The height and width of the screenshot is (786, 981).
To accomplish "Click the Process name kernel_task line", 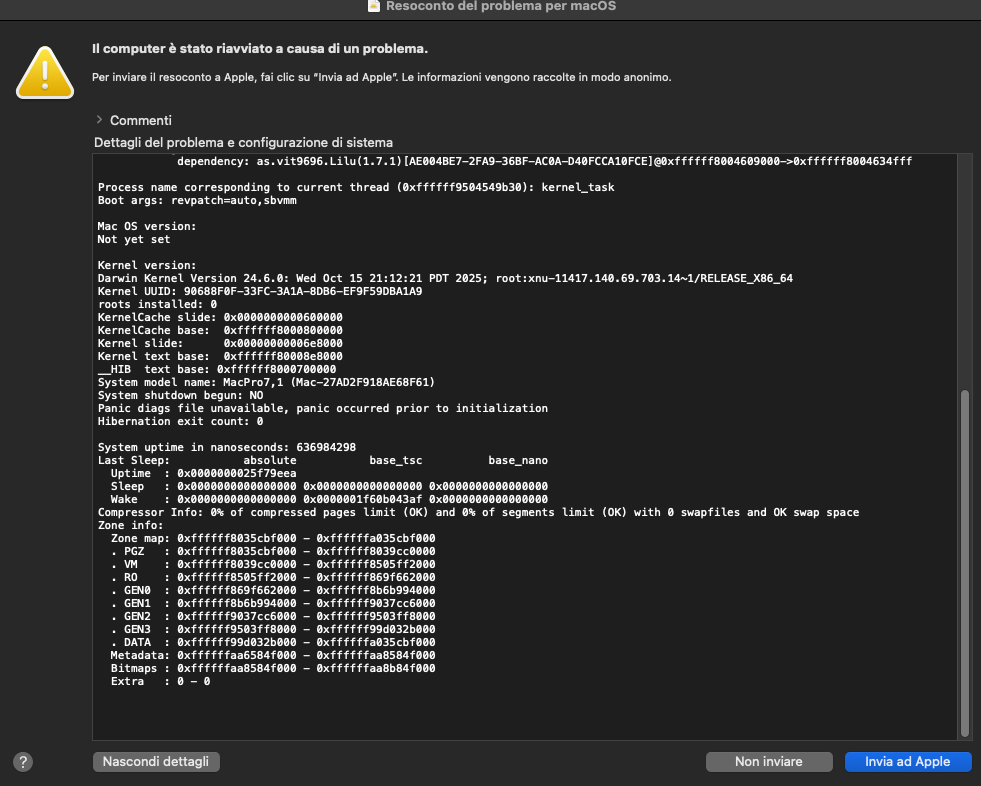I will [356, 187].
